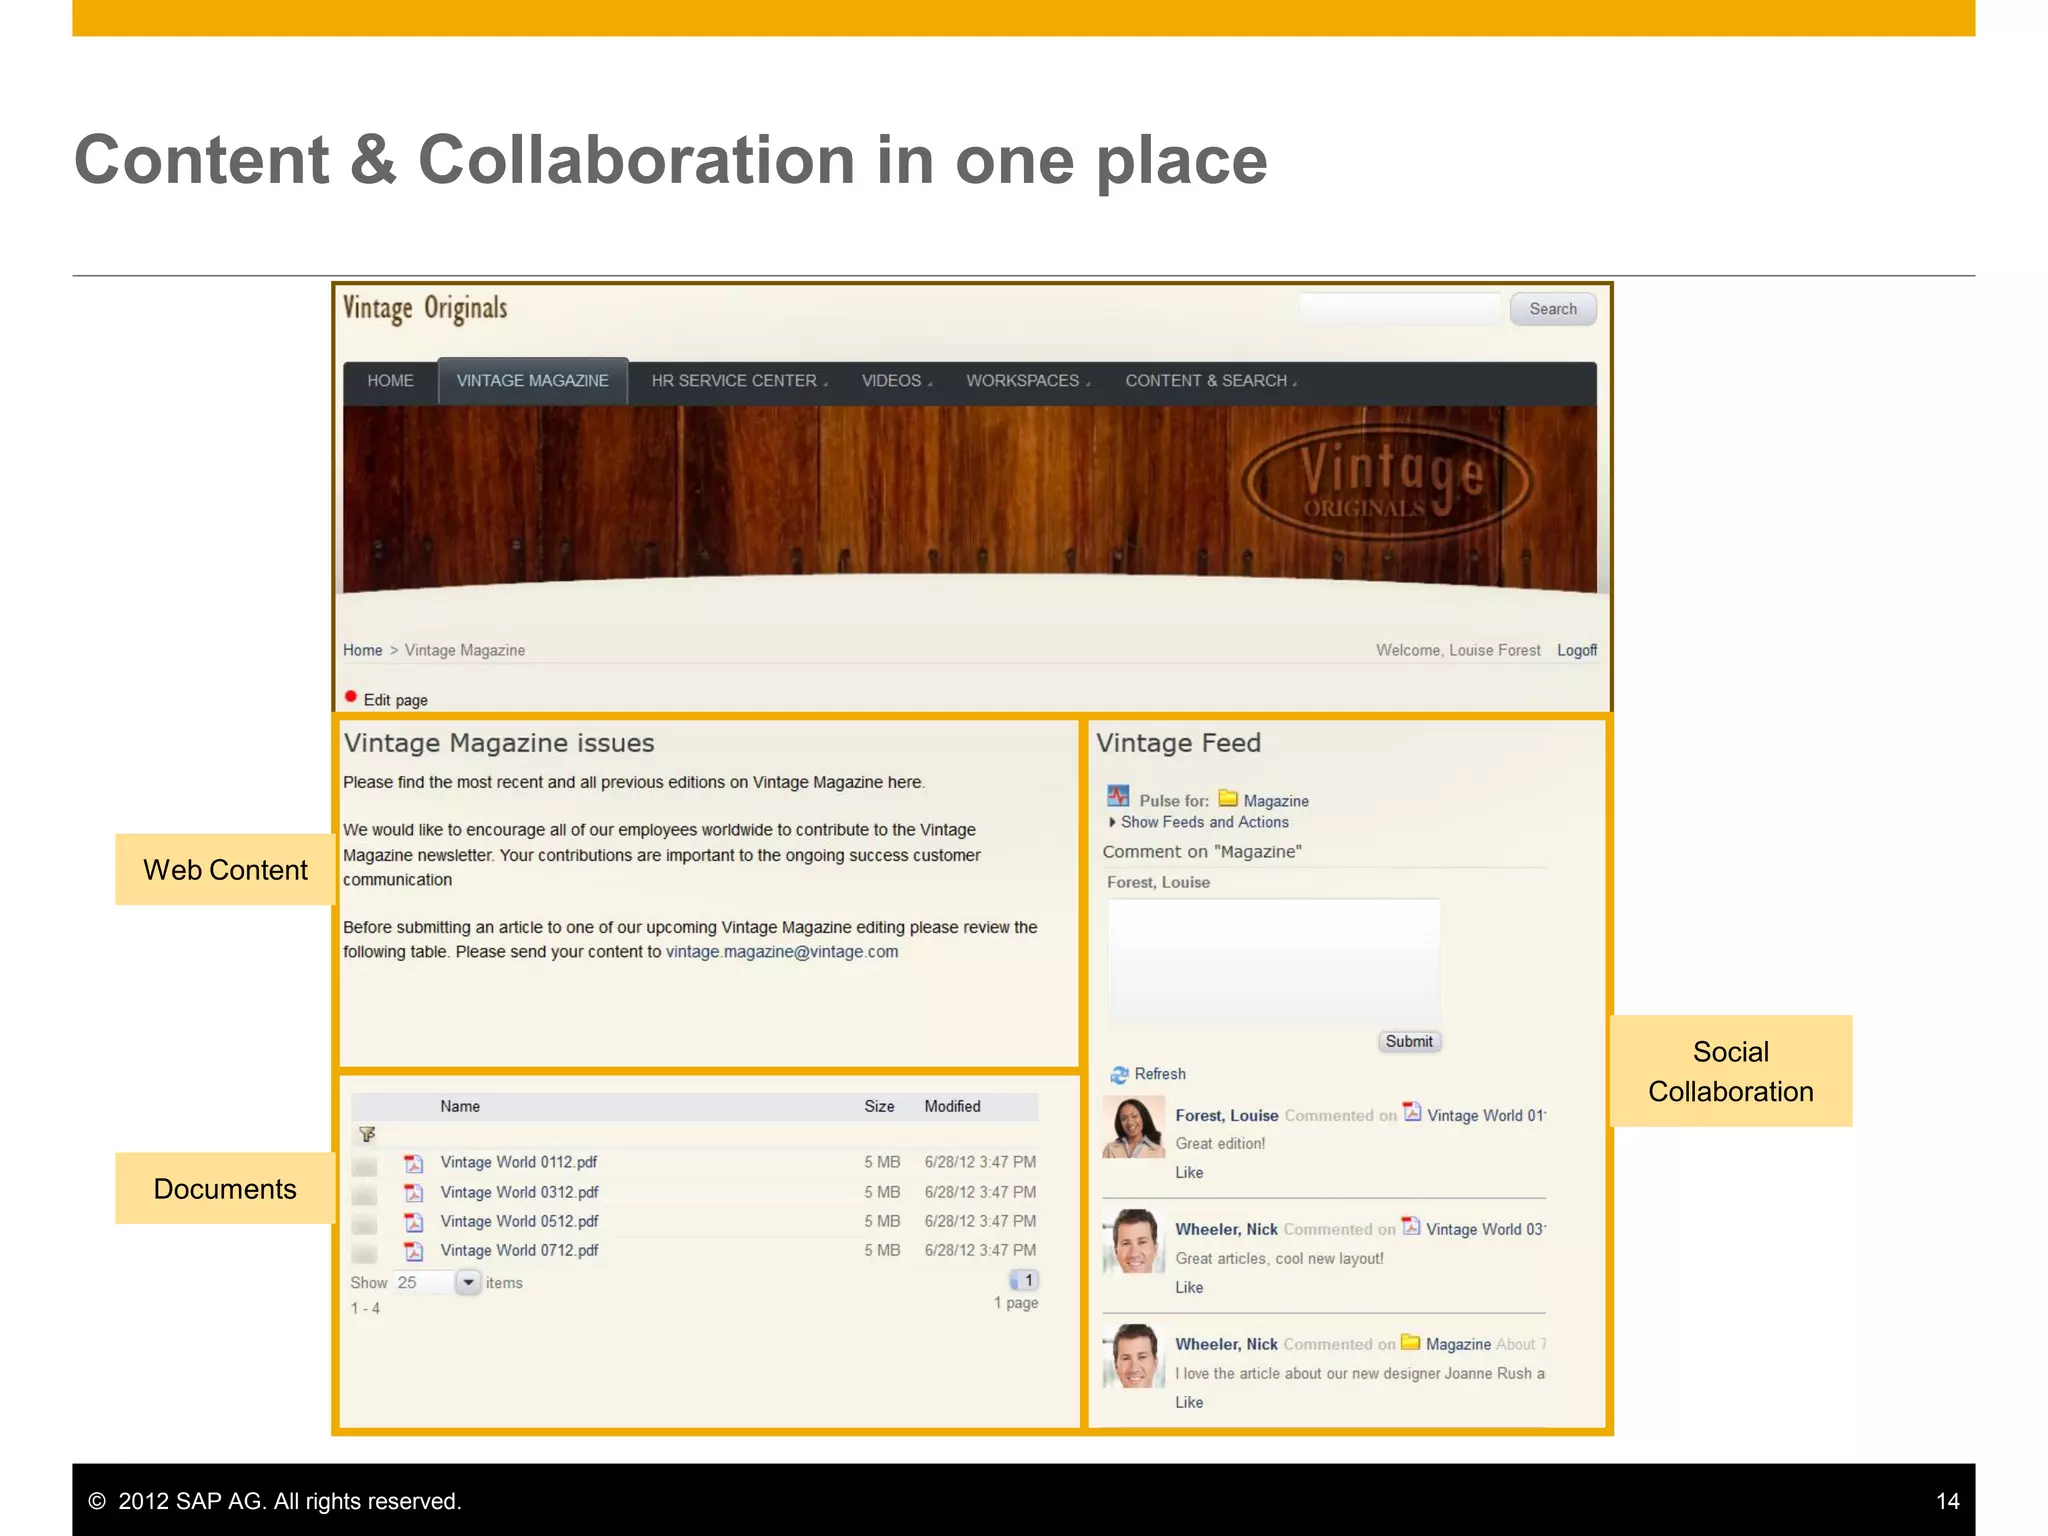The width and height of the screenshot is (2048, 1536).
Task: Click the Pulse activity icon
Action: 1118,797
